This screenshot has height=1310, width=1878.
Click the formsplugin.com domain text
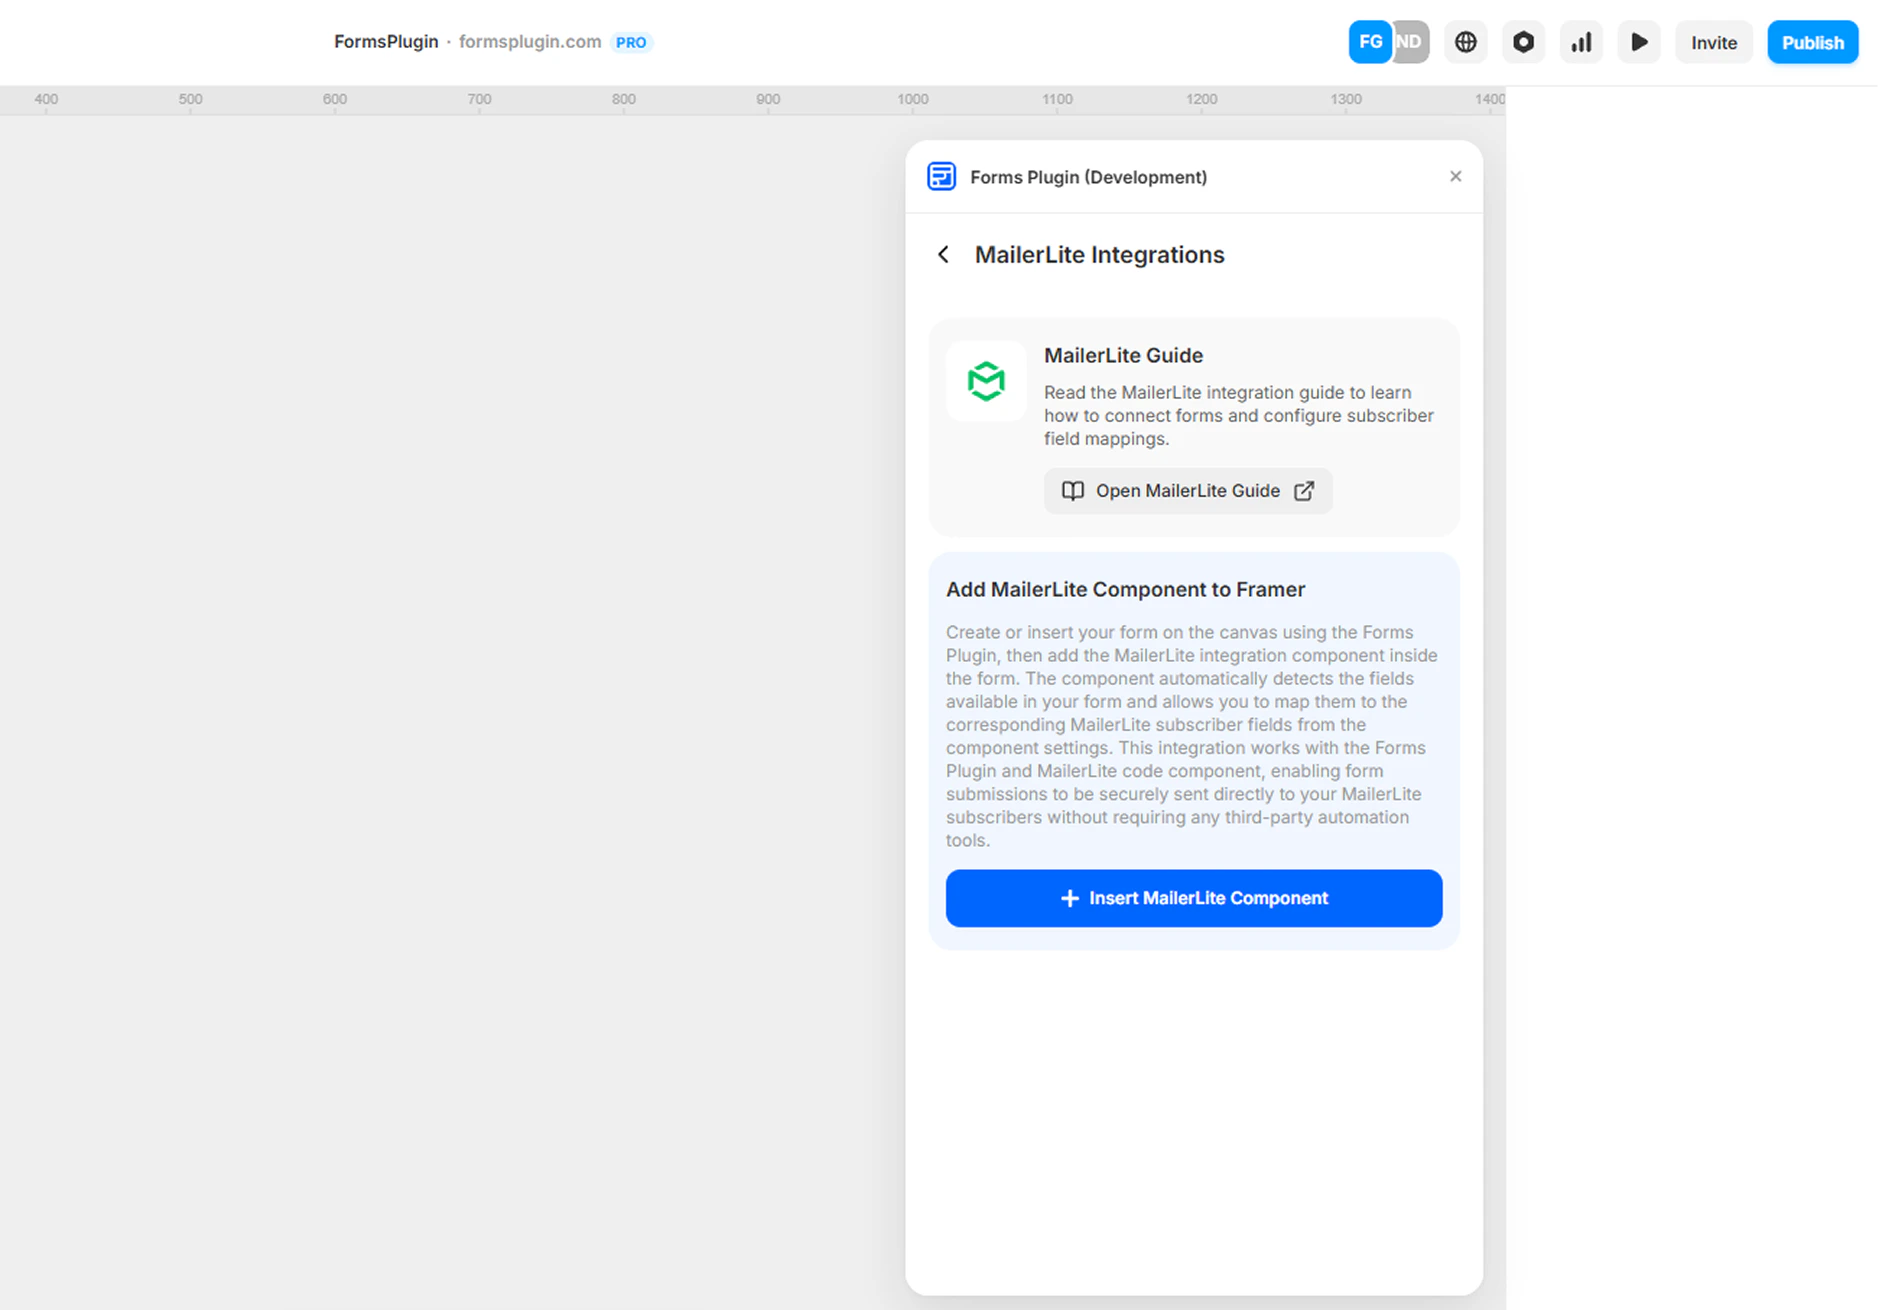(x=530, y=42)
